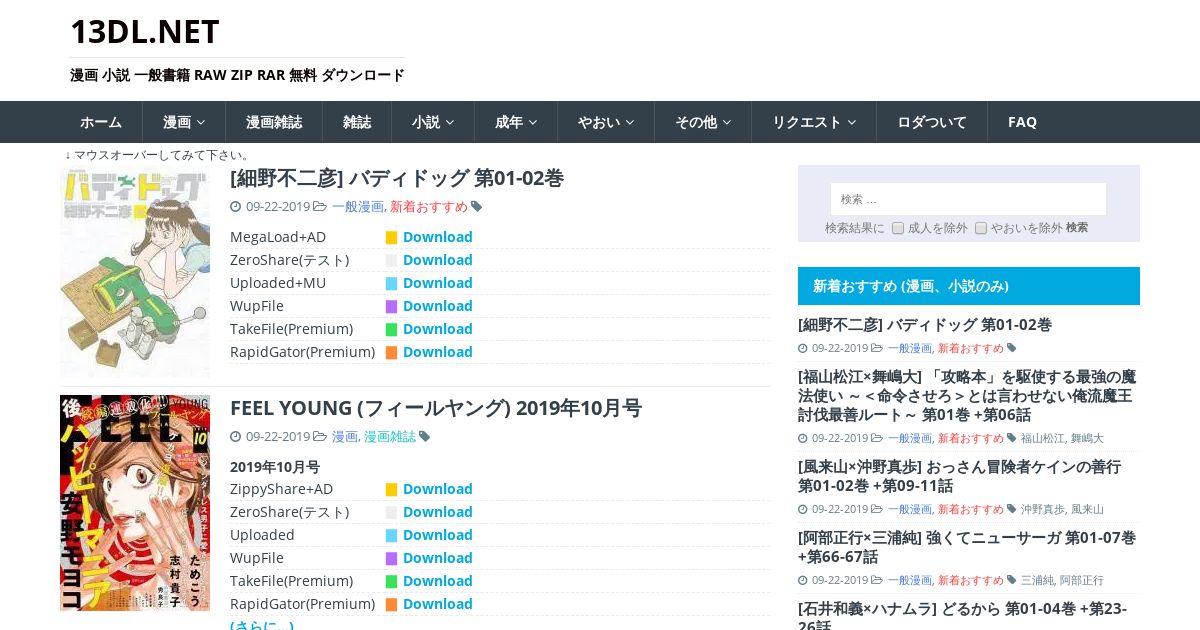Download FEEL YOUNG via RapidGator(Premium)
1200x630 pixels.
(x=438, y=604)
